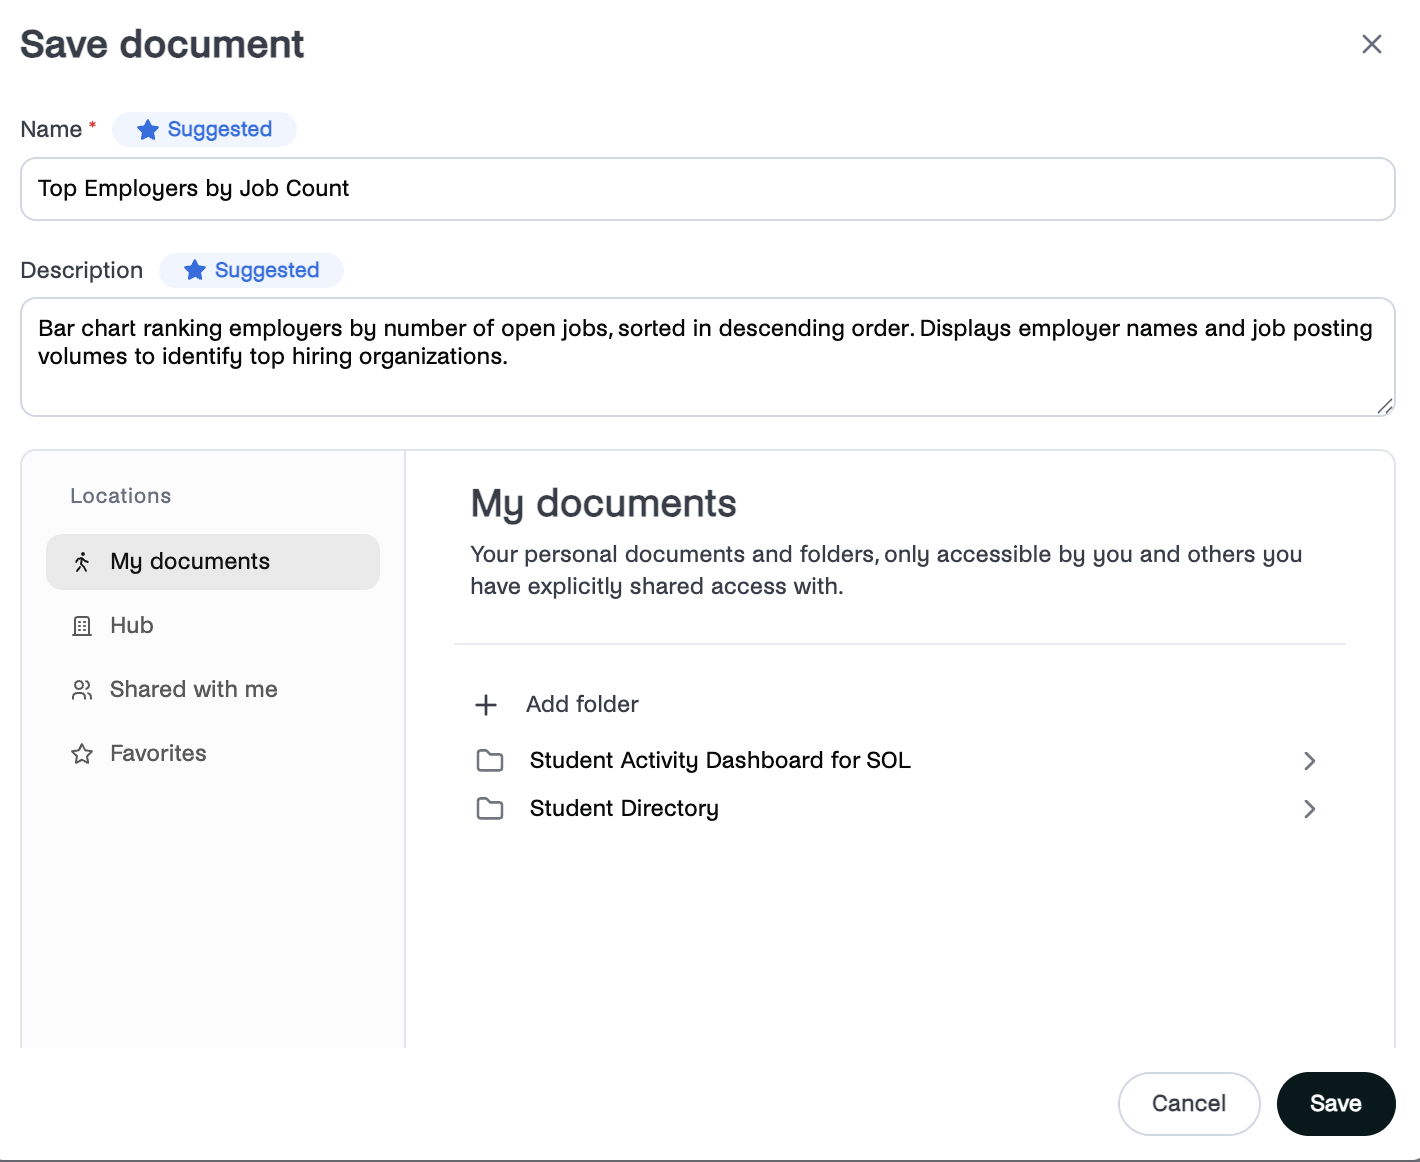The width and height of the screenshot is (1420, 1162).
Task: Click the Suggested badge next to Name
Action: pyautogui.click(x=204, y=129)
